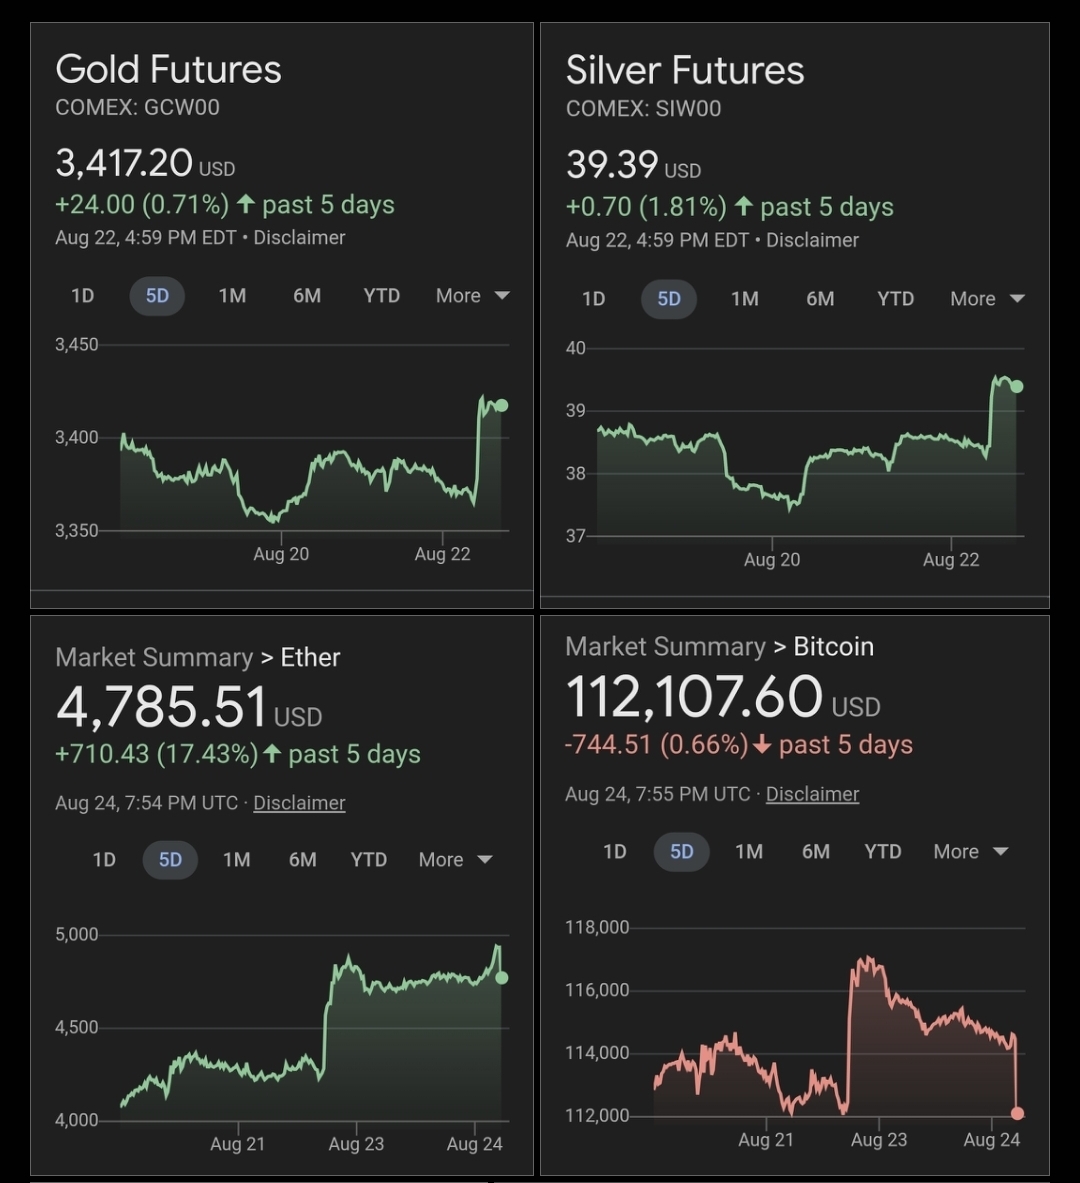Switch Ether chart to 6M view
The height and width of the screenshot is (1183, 1080).
(303, 860)
